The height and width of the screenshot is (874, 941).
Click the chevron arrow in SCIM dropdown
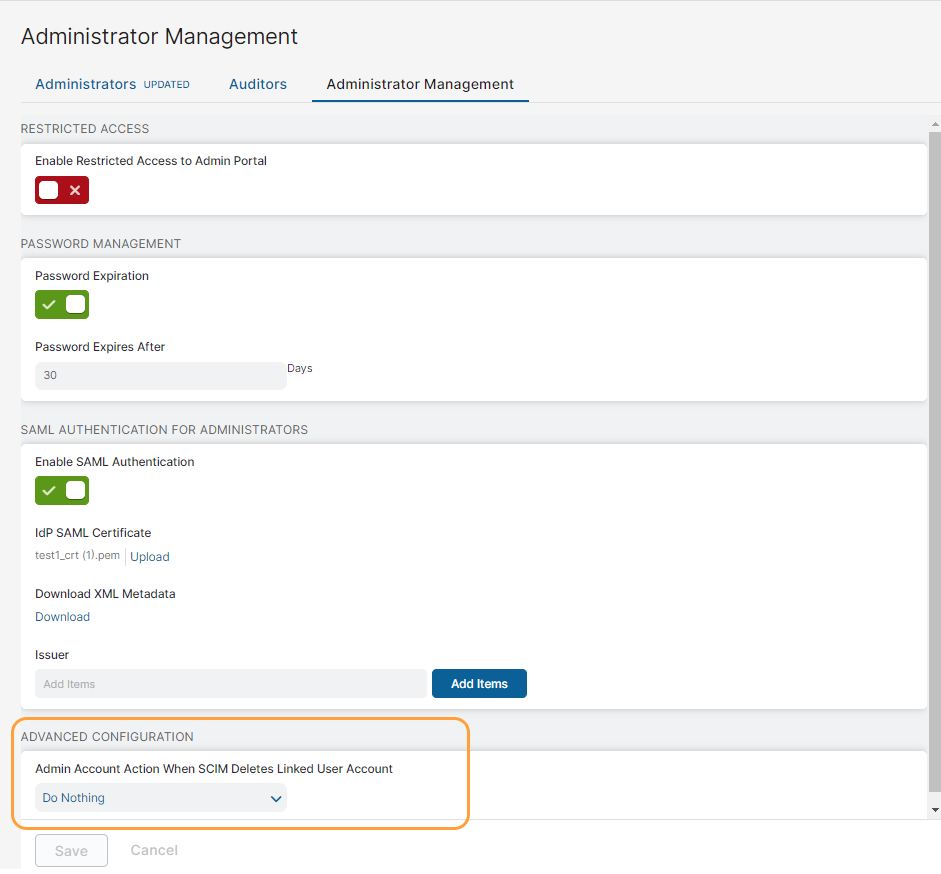point(276,799)
